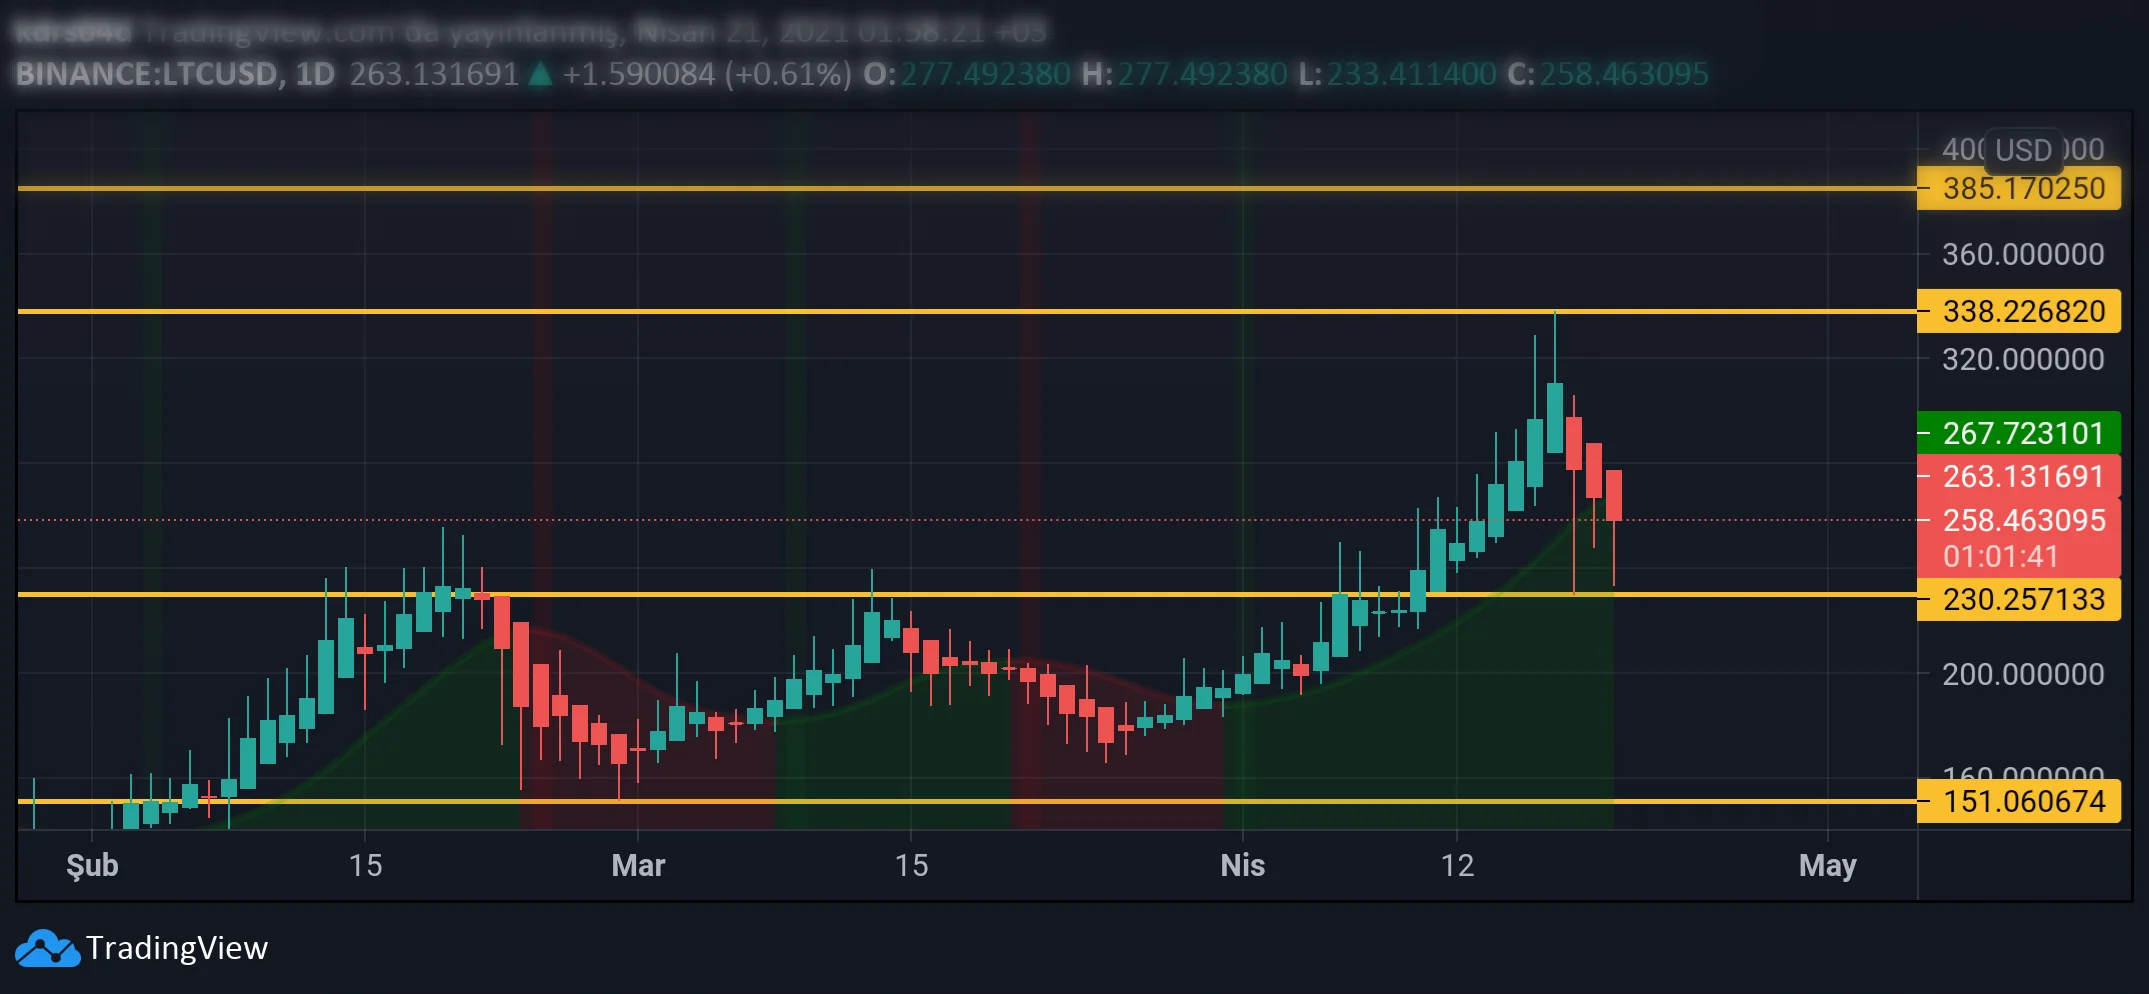Viewport: 2149px width, 994px height.
Task: Click the BINANCE:LTCUSD, 1D symbol title
Action: (x=175, y=74)
